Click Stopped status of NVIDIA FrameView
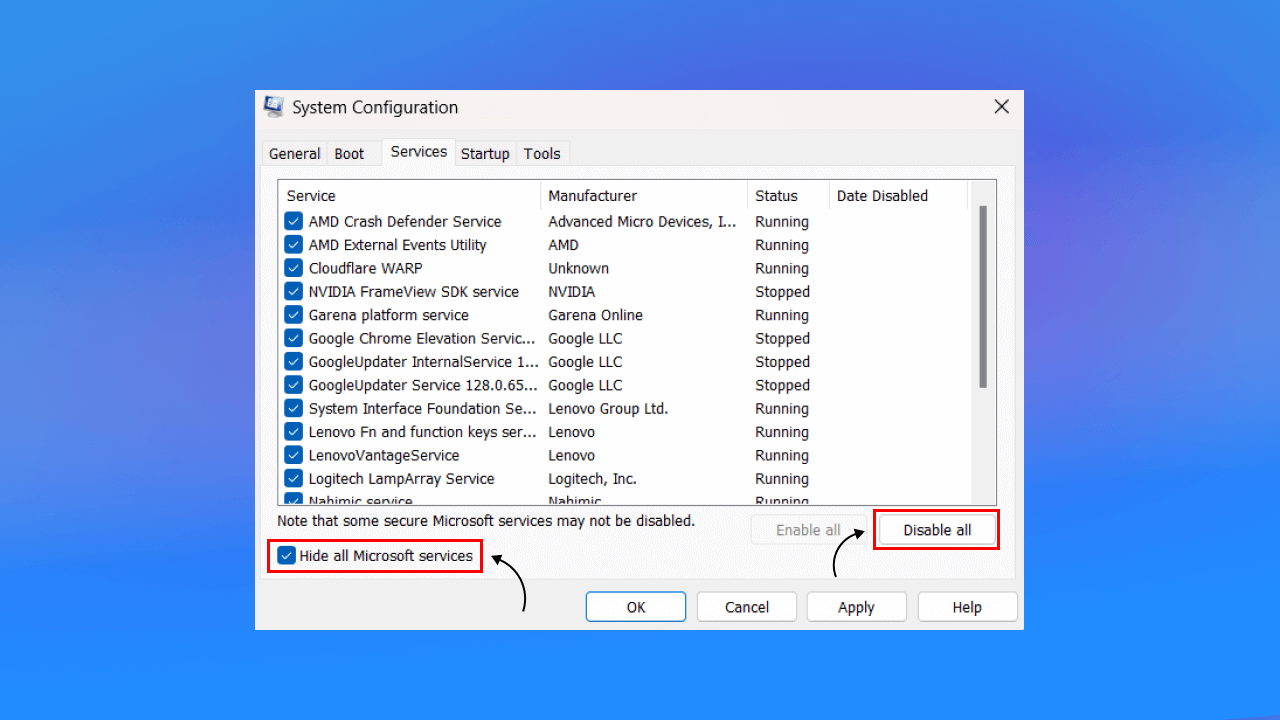 pyautogui.click(x=782, y=292)
